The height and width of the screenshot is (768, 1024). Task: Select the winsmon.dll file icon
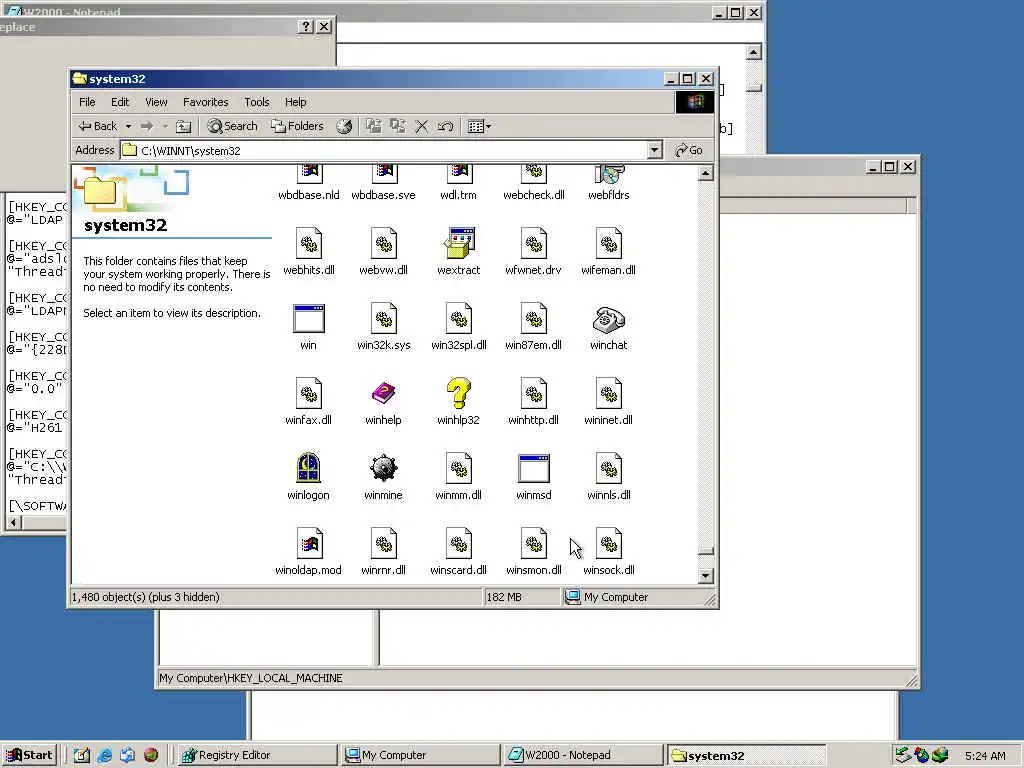click(534, 543)
